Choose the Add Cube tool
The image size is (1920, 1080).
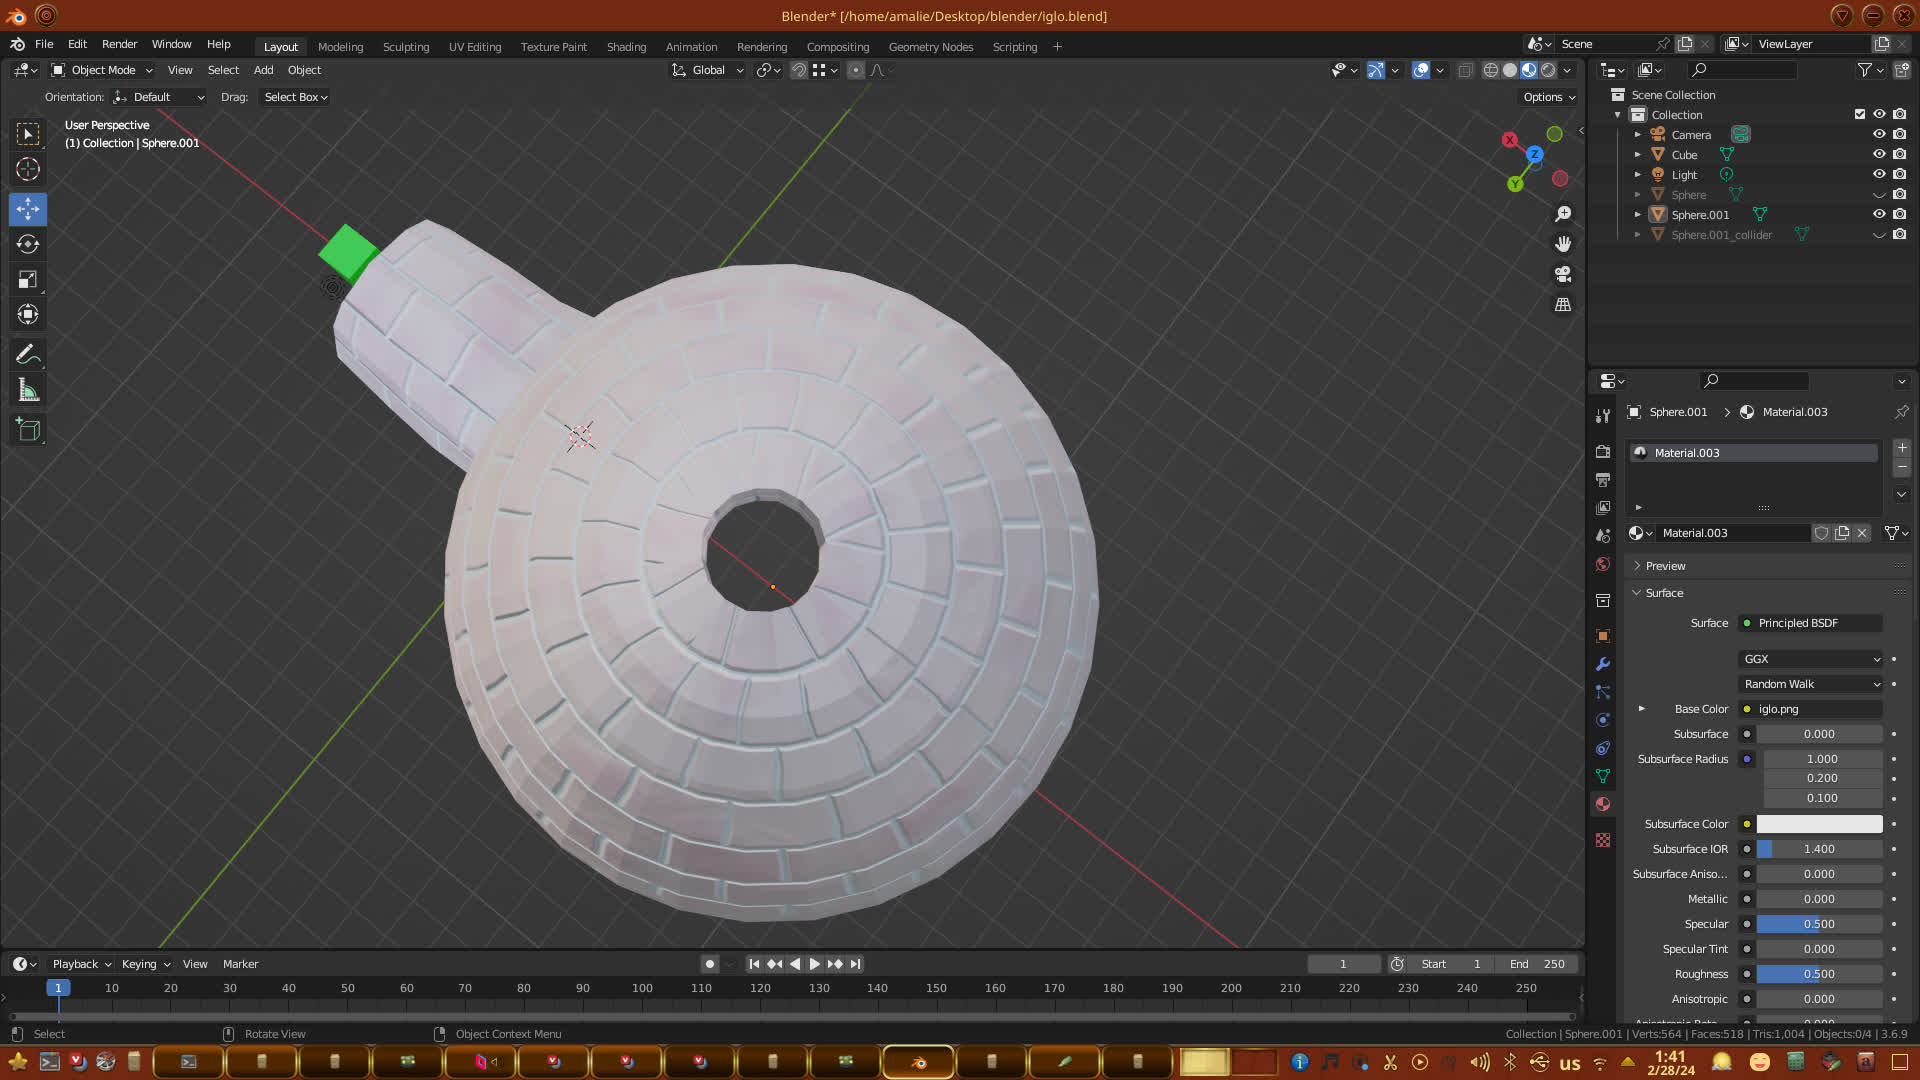(28, 430)
